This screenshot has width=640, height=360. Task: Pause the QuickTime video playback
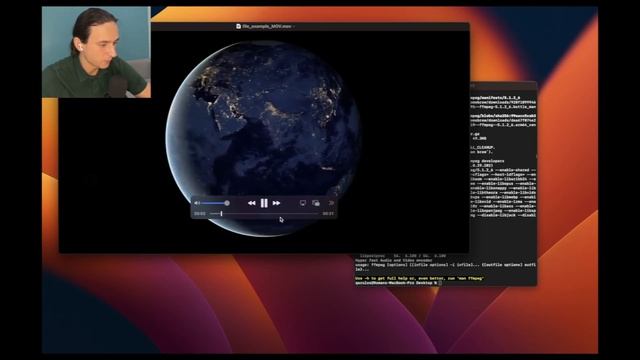(264, 203)
